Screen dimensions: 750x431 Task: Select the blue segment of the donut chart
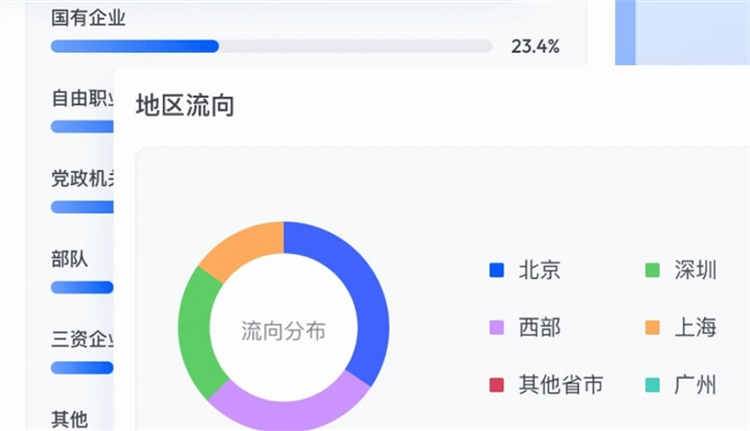(362, 300)
